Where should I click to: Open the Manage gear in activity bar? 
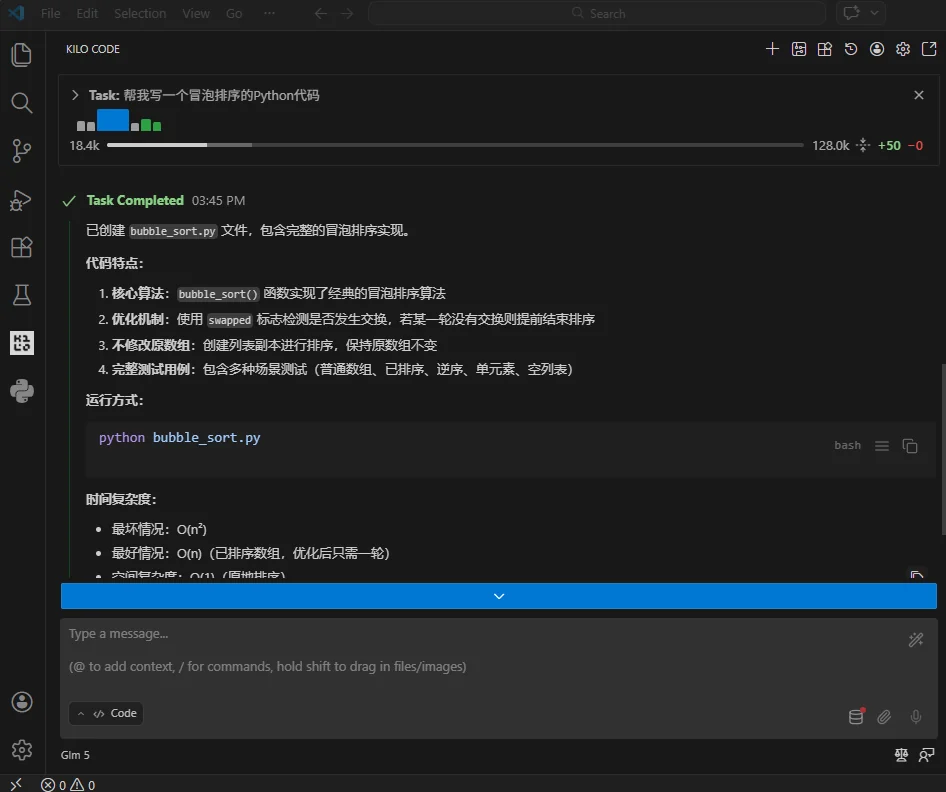click(x=22, y=750)
